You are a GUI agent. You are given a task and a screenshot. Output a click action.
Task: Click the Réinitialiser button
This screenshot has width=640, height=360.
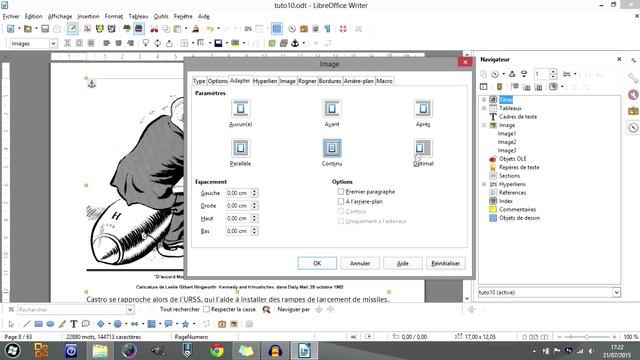pyautogui.click(x=446, y=263)
